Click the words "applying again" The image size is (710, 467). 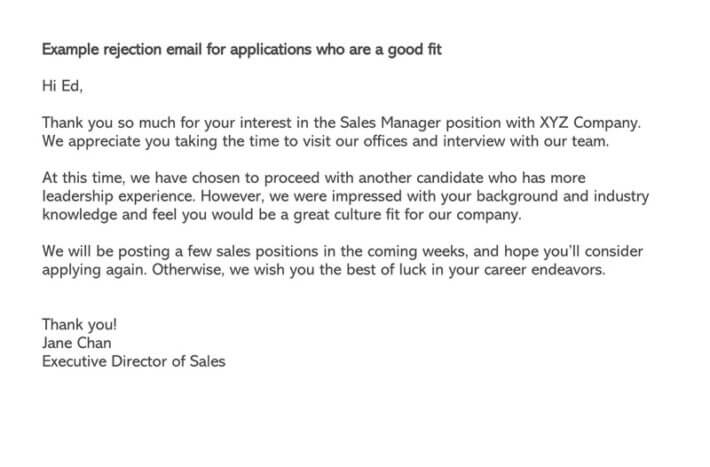94,270
